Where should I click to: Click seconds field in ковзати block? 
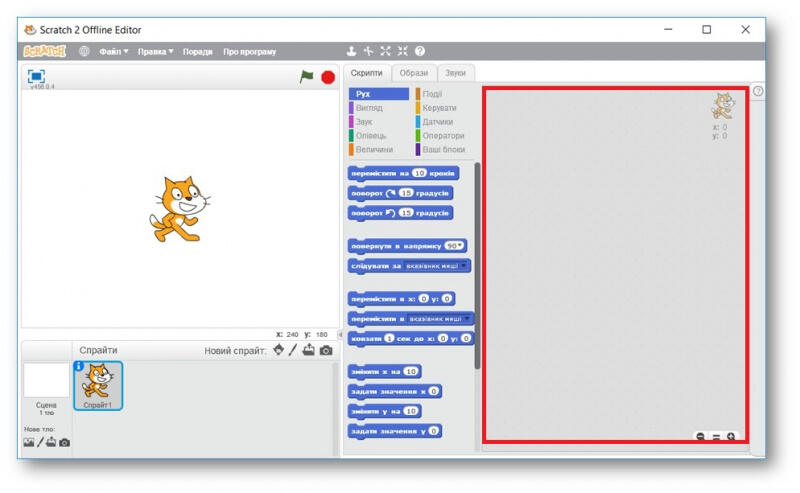[x=389, y=338]
